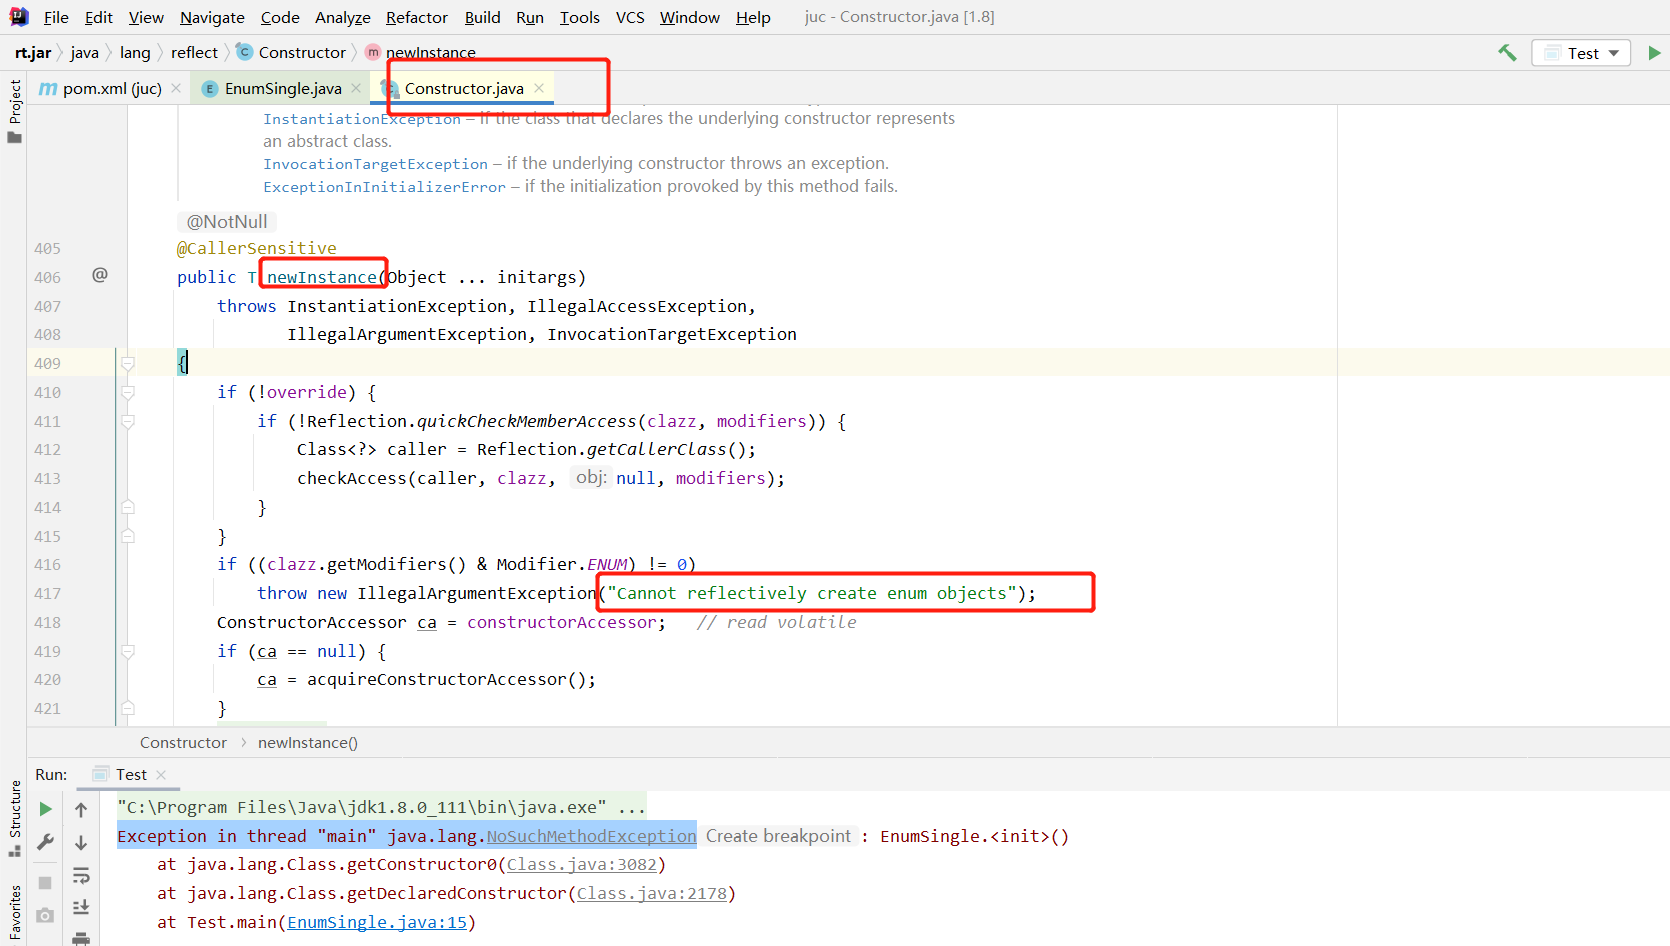Collapse the code fold at line 411
The image size is (1670, 946).
[128, 421]
